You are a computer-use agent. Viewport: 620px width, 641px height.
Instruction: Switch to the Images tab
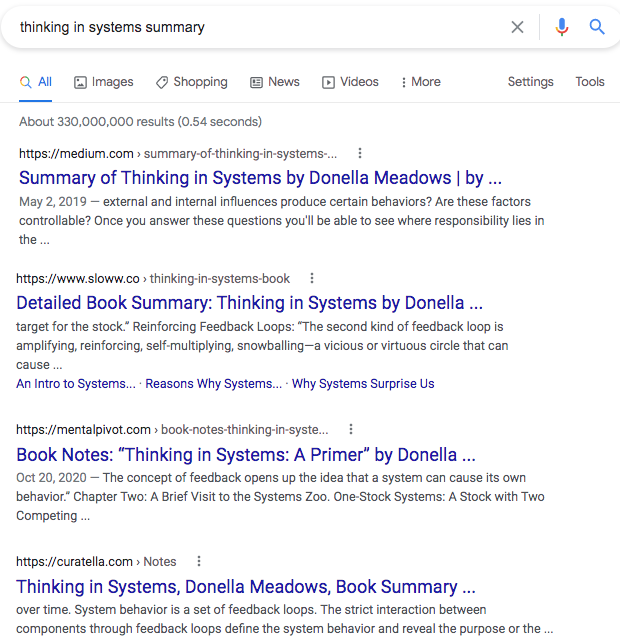pyautogui.click(x=103, y=82)
